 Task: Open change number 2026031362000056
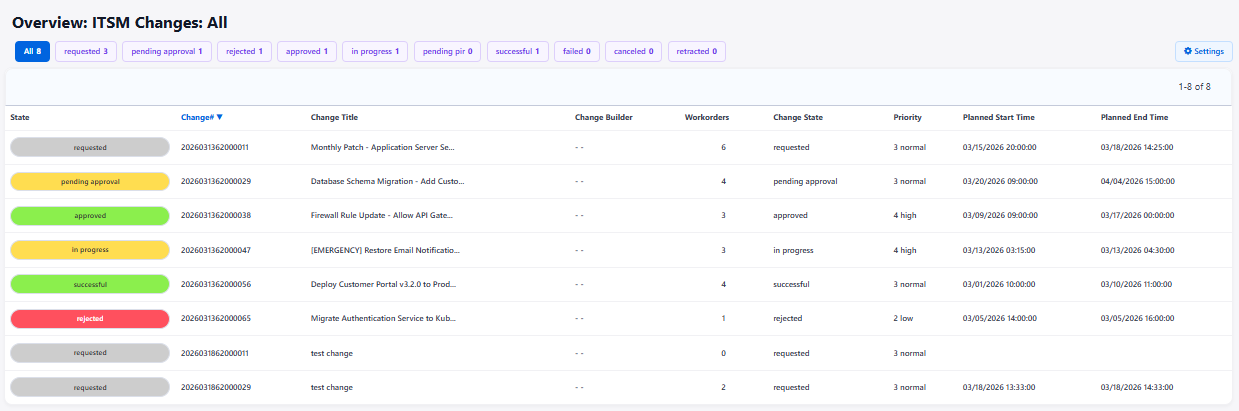pos(215,284)
